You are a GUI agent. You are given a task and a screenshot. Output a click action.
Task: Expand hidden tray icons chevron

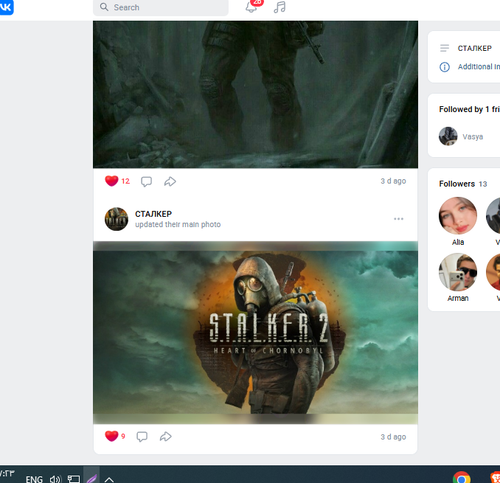[109, 480]
